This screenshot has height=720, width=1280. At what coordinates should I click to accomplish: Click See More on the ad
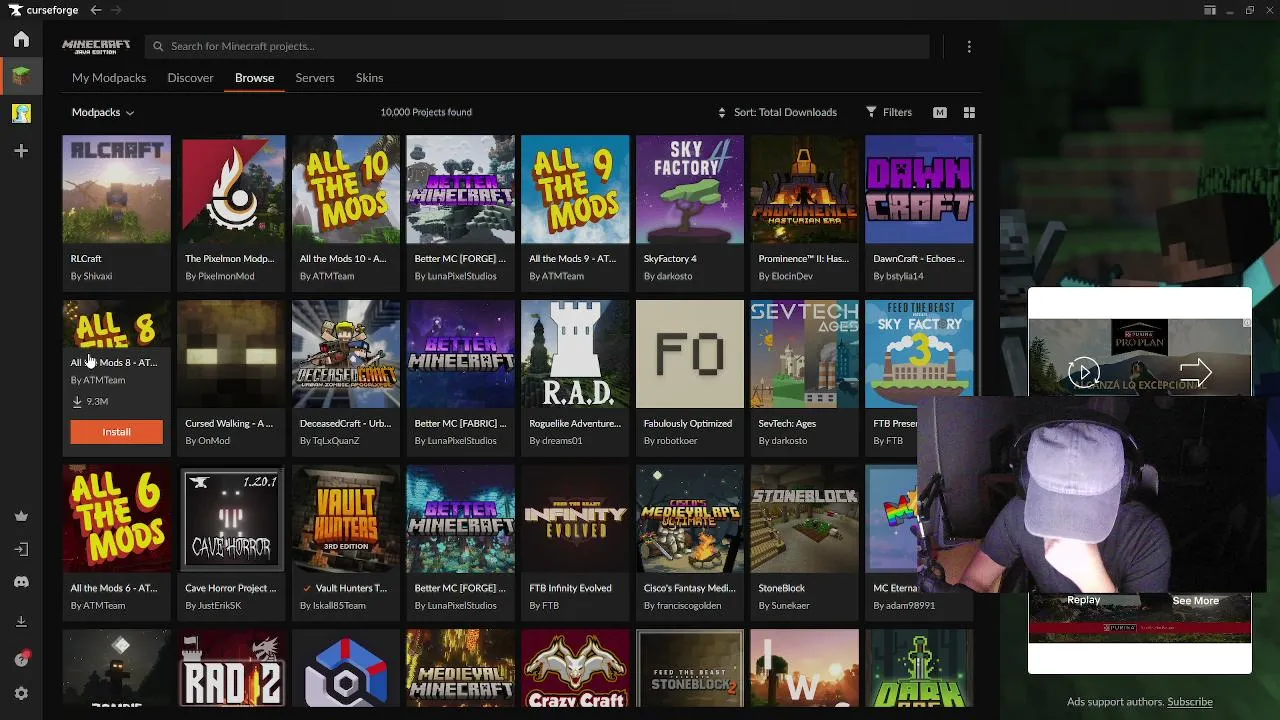(1195, 601)
